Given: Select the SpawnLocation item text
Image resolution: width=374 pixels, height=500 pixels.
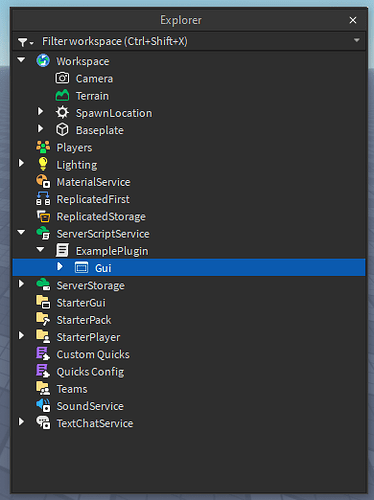Looking at the screenshot, I should click(114, 113).
